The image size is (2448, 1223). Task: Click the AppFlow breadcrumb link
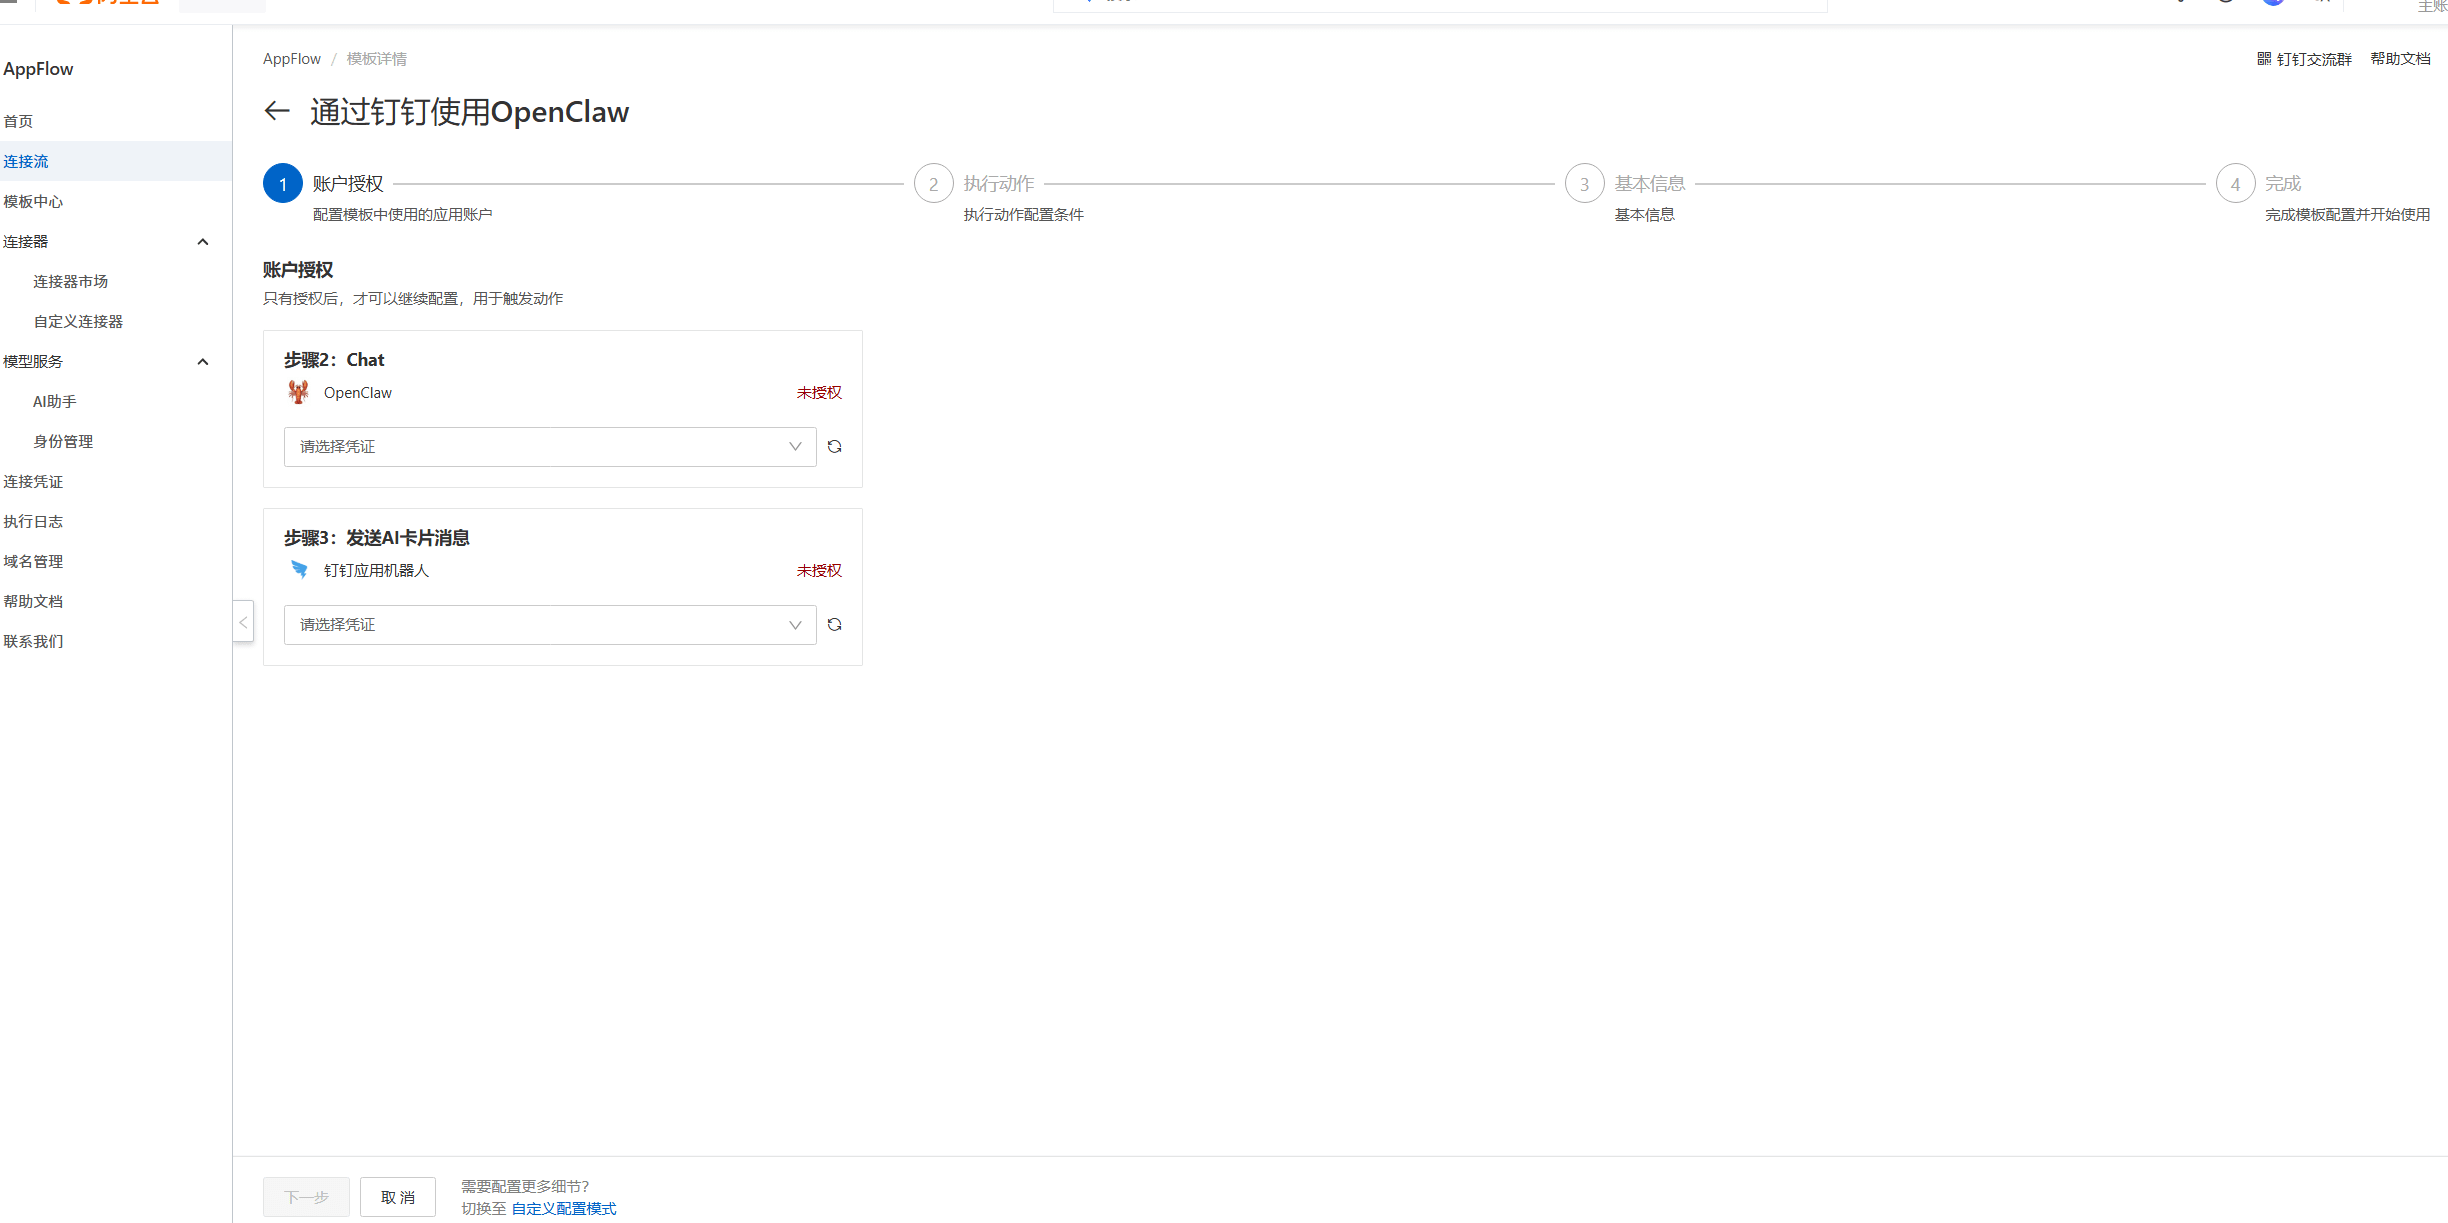pyautogui.click(x=292, y=59)
